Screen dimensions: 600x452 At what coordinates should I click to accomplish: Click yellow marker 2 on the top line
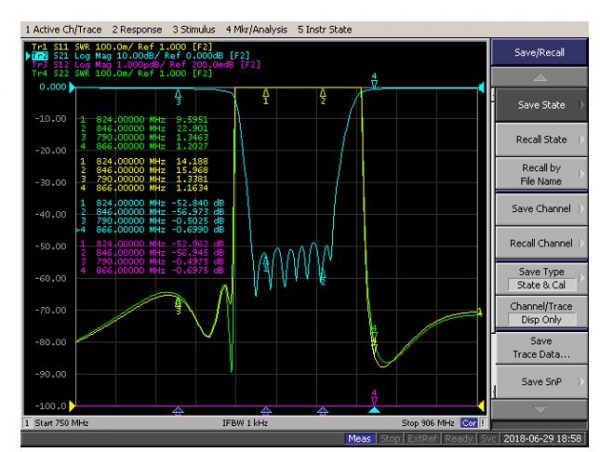323,96
